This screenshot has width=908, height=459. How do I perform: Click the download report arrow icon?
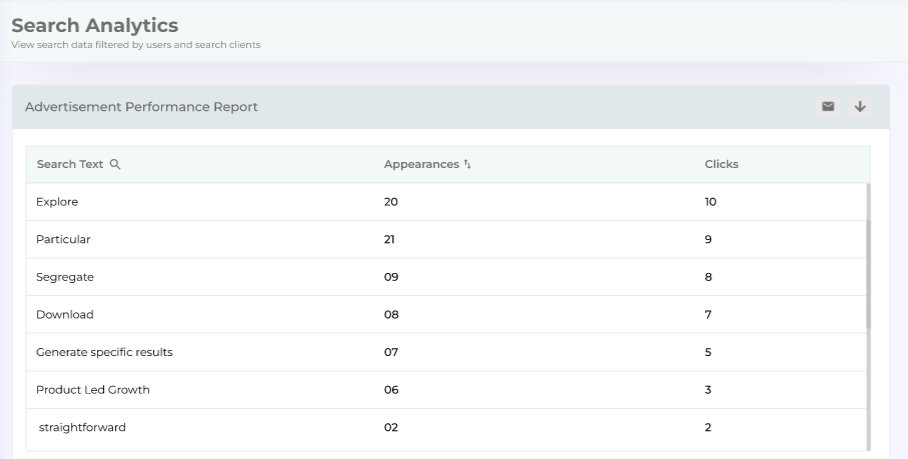click(x=858, y=107)
